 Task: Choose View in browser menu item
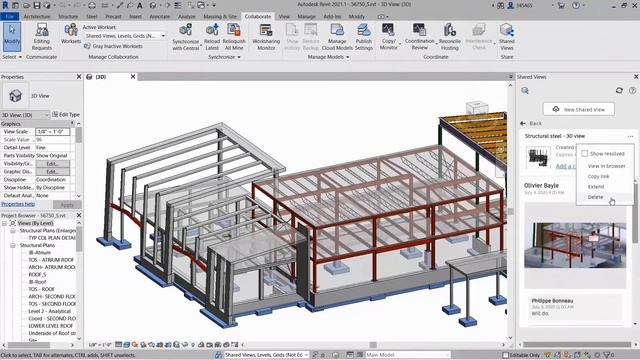[606, 166]
